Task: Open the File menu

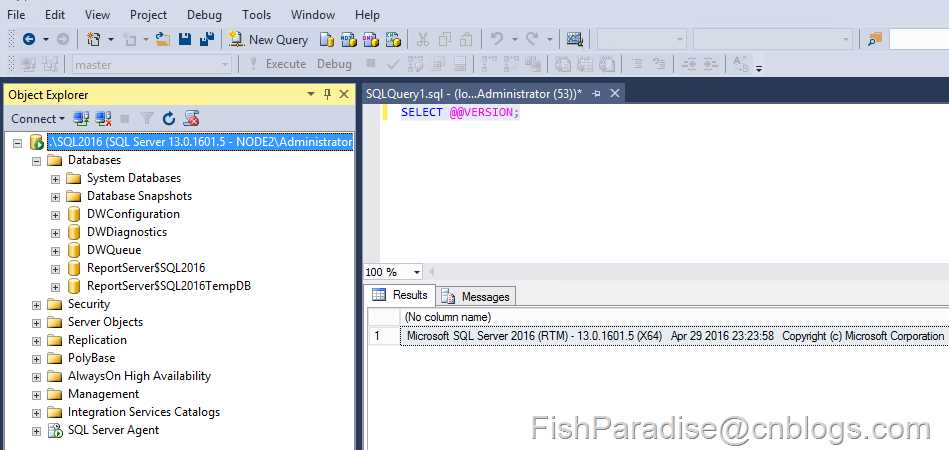Action: tap(16, 15)
